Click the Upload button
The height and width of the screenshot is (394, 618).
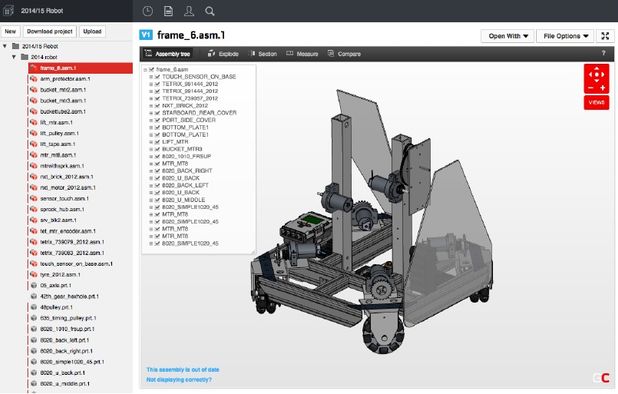pos(92,32)
